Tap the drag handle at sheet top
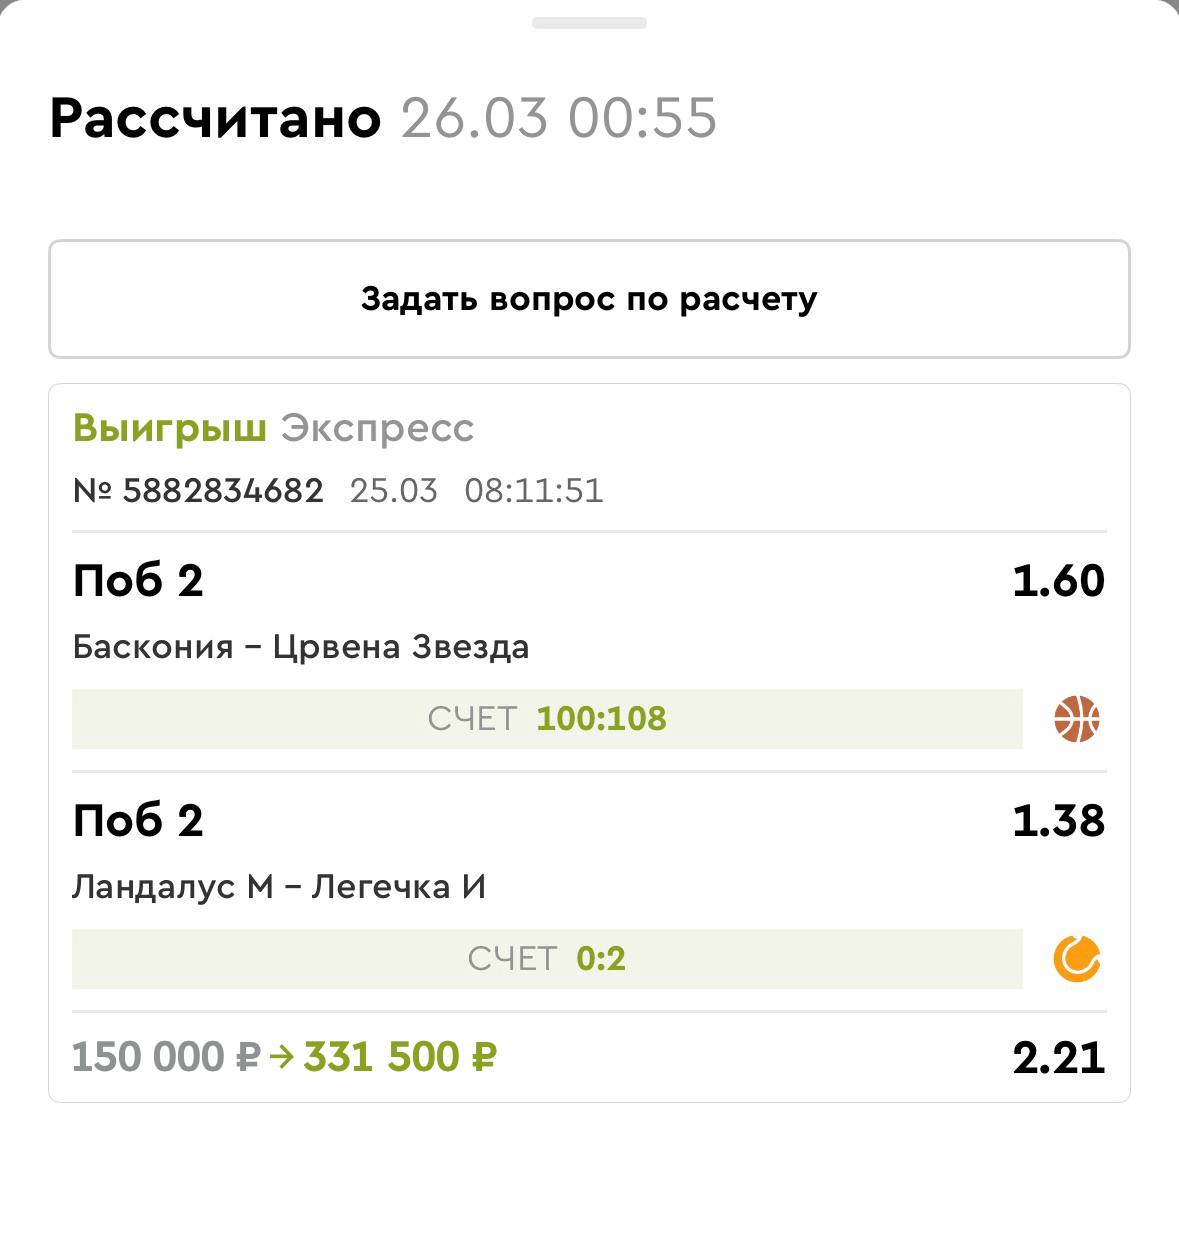This screenshot has height=1253, width=1179. coord(589,22)
